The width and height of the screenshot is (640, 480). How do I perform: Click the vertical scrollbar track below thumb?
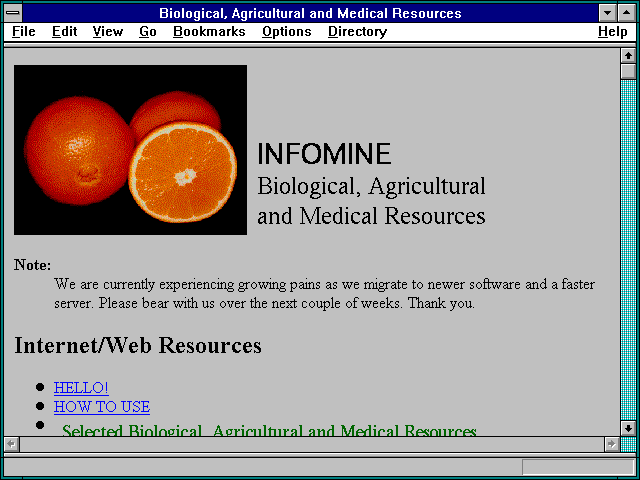[x=628, y=250]
